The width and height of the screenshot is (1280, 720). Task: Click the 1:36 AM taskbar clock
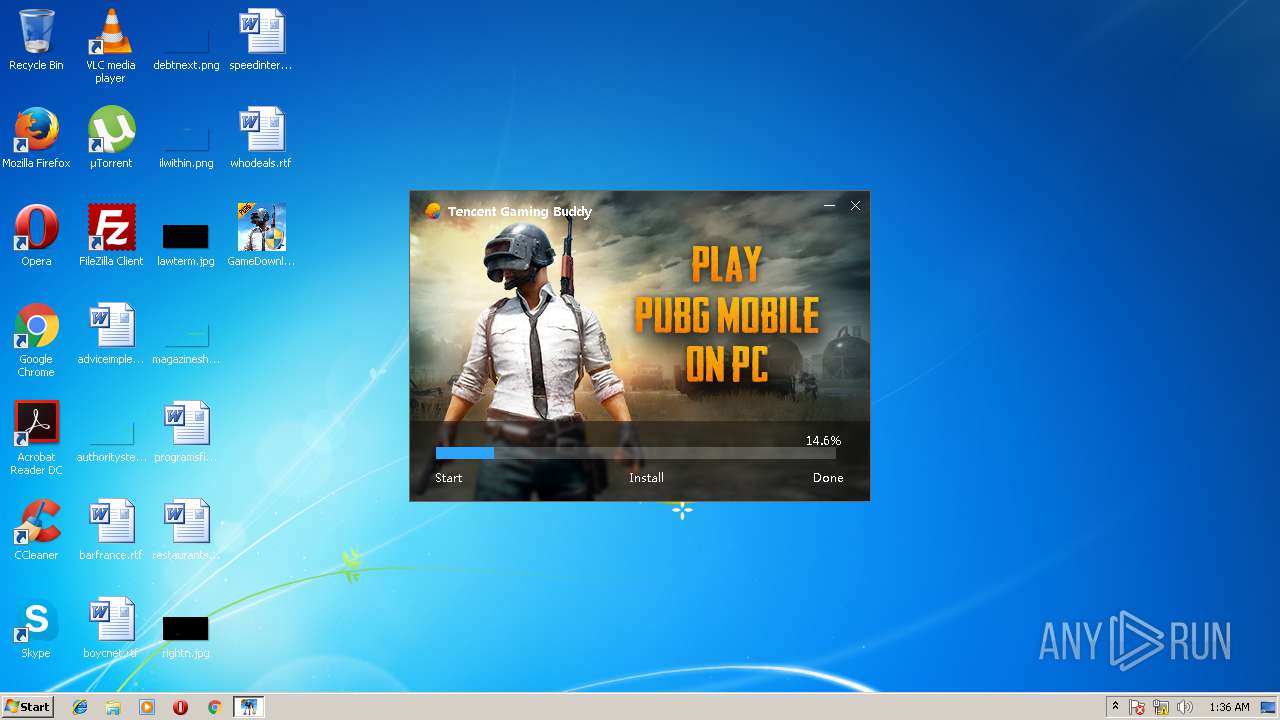pos(1229,707)
